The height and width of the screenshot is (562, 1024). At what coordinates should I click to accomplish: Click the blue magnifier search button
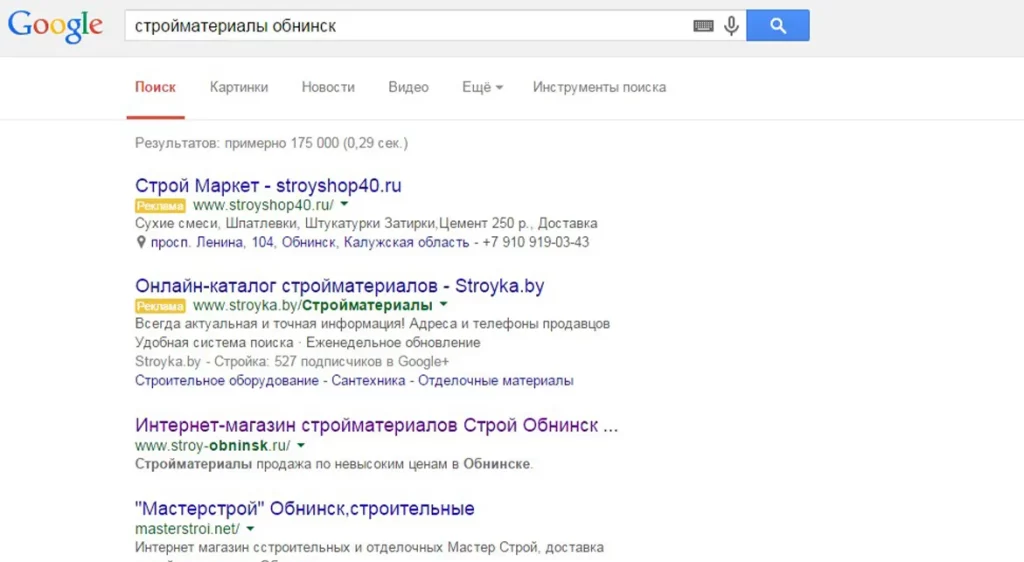pos(778,25)
